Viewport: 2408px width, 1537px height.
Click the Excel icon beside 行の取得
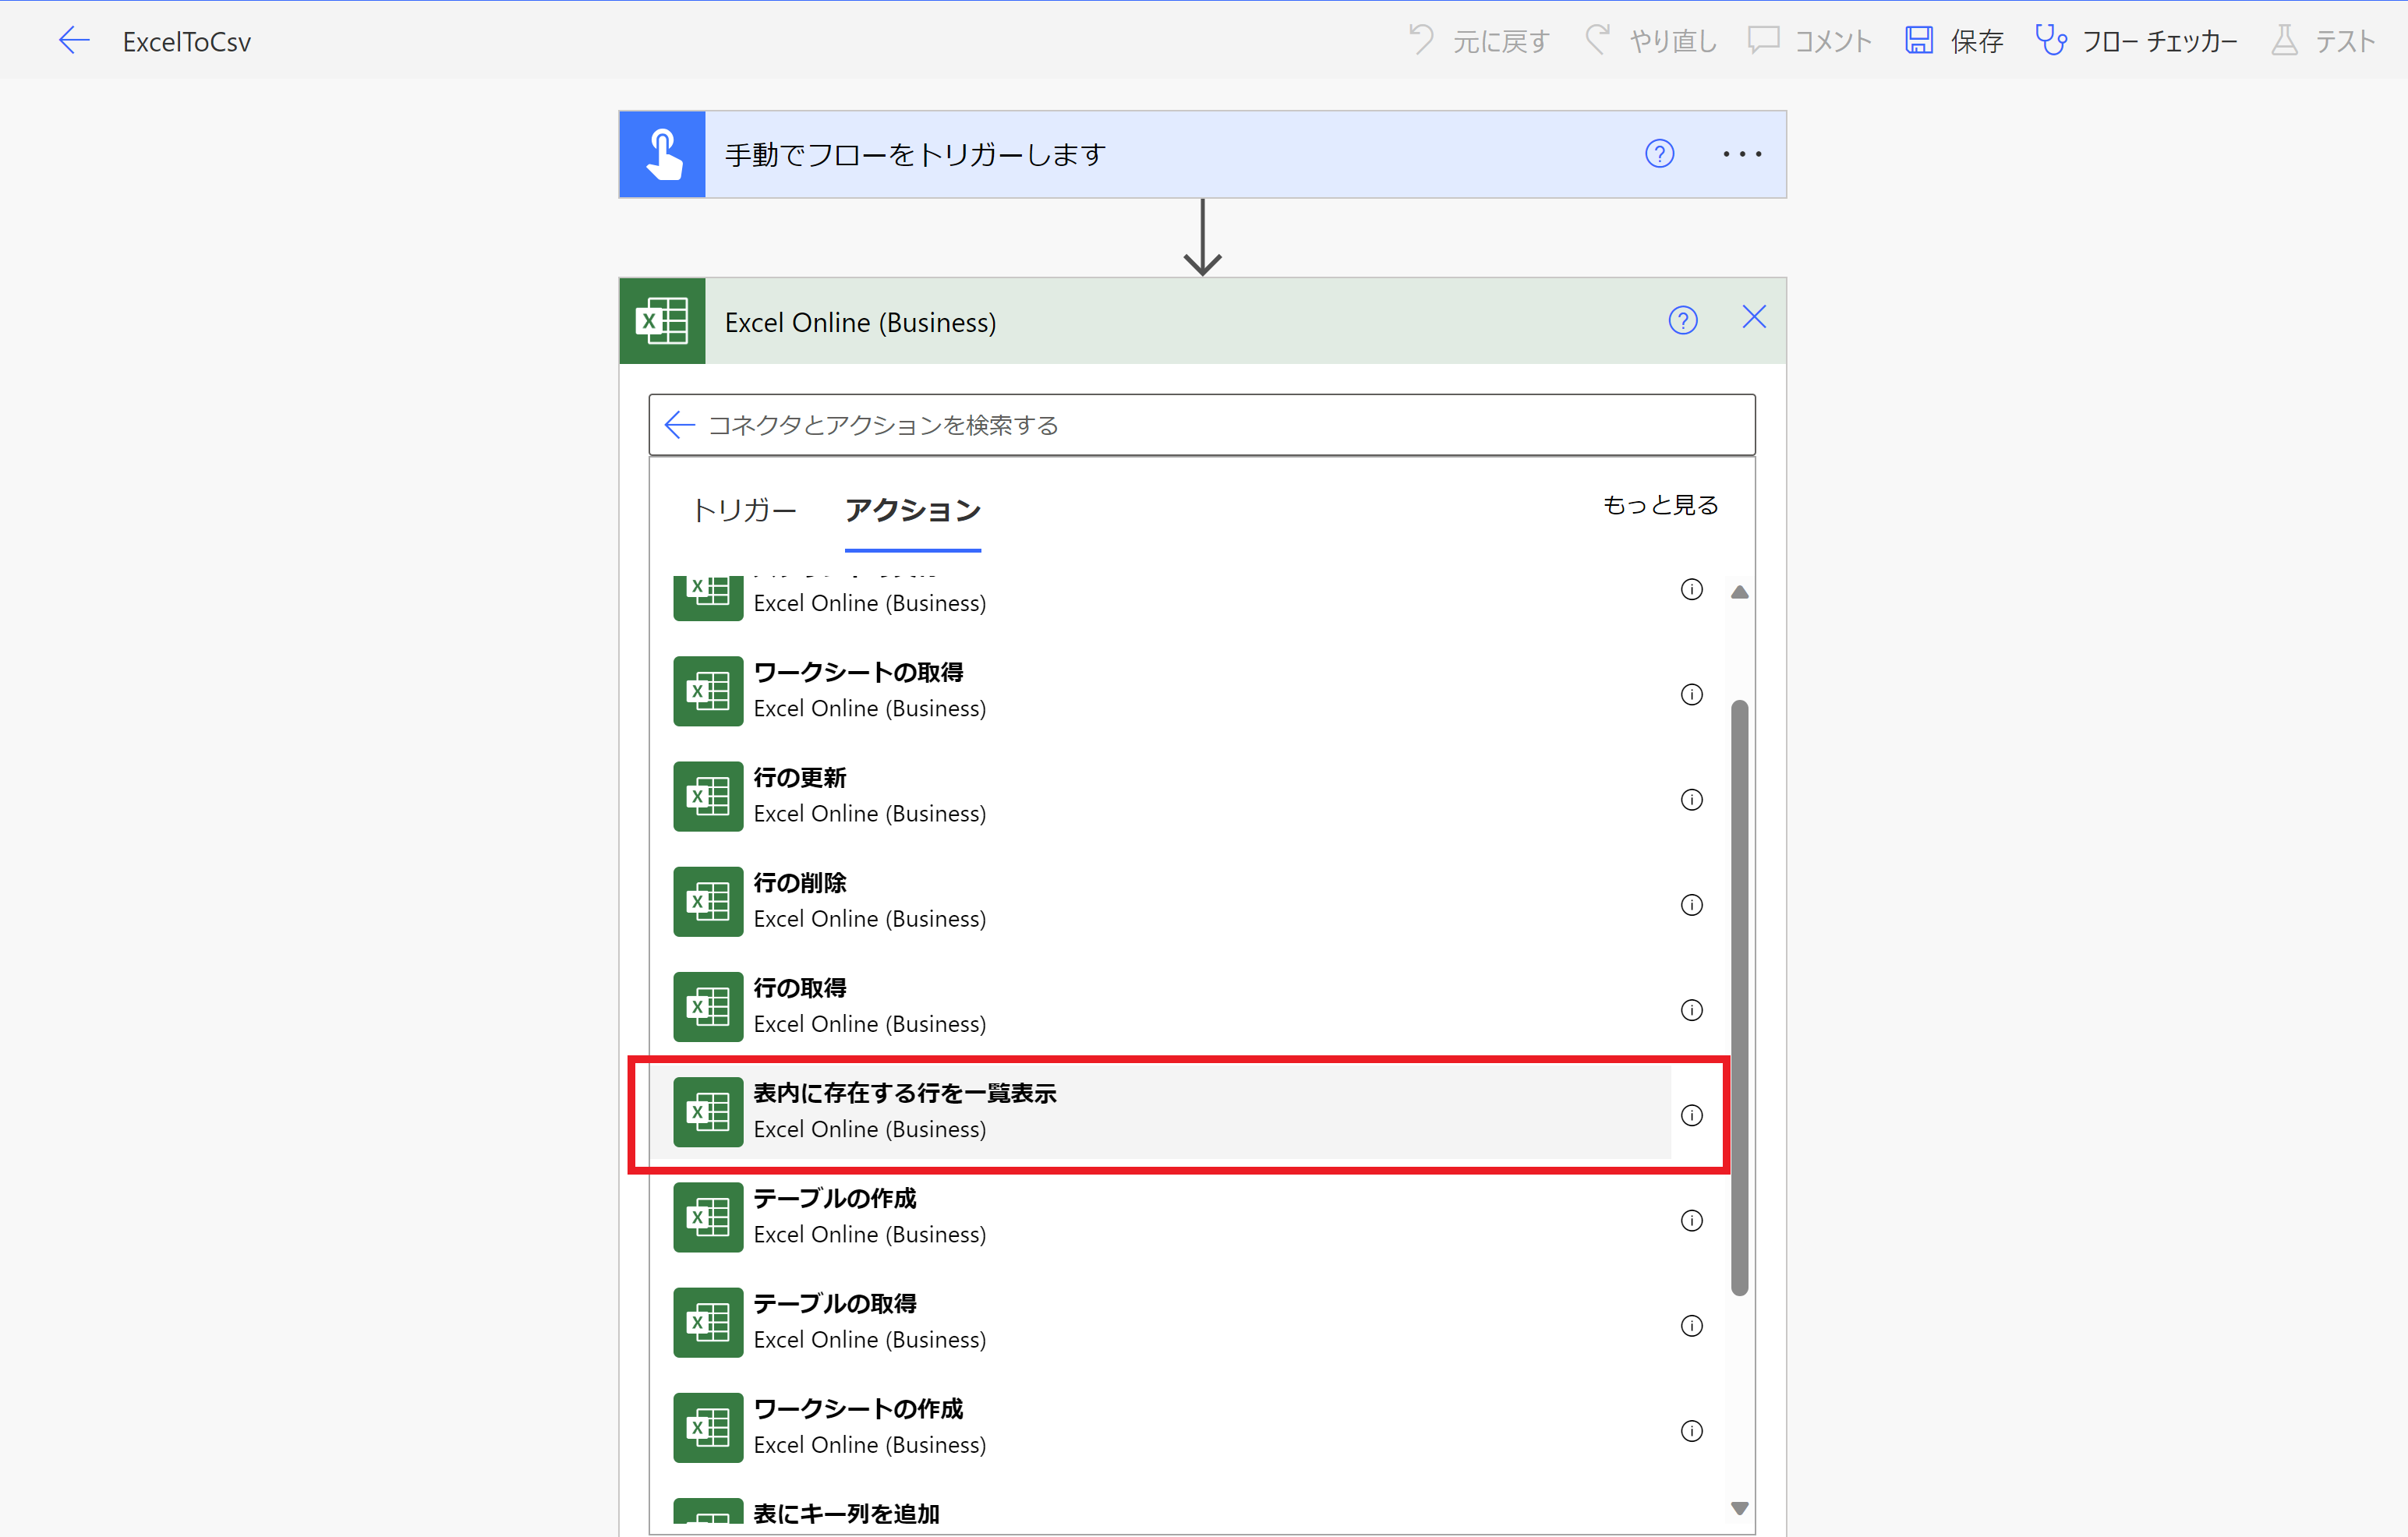point(708,1006)
